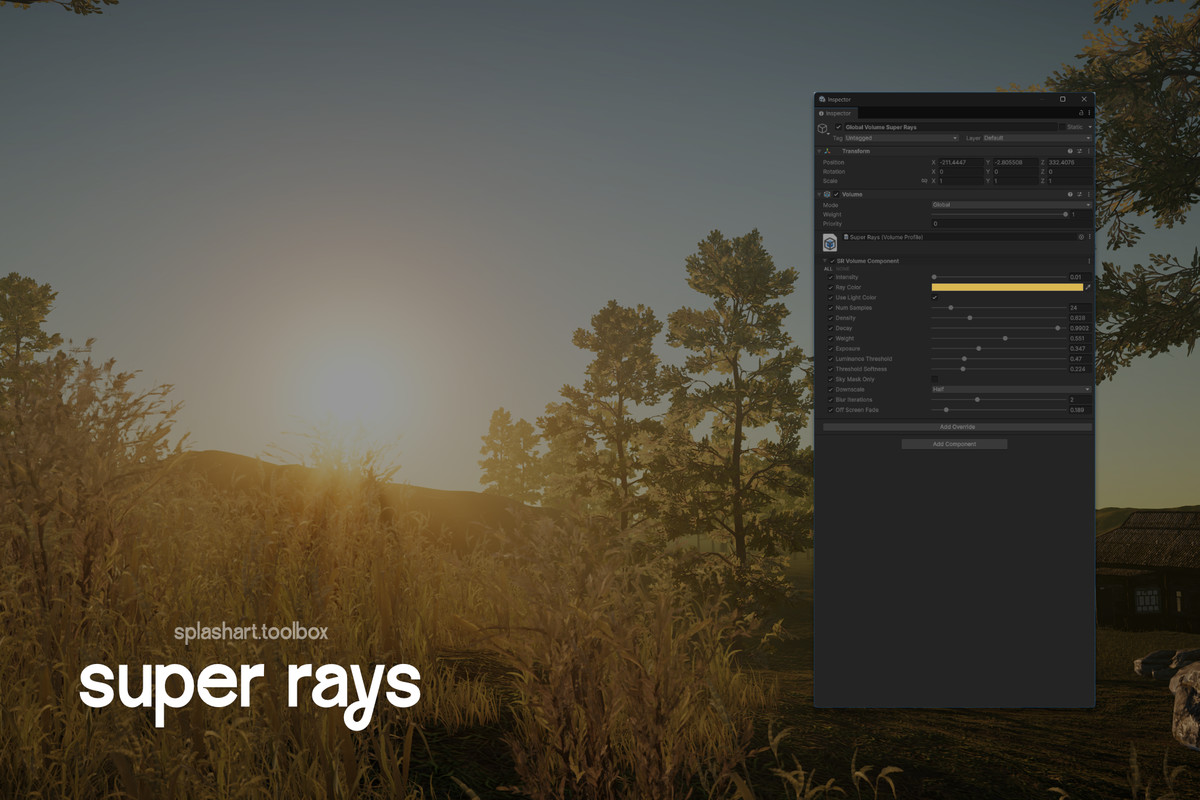The height and width of the screenshot is (800, 1200).
Task: Click the Position X field
Action: (x=961, y=162)
